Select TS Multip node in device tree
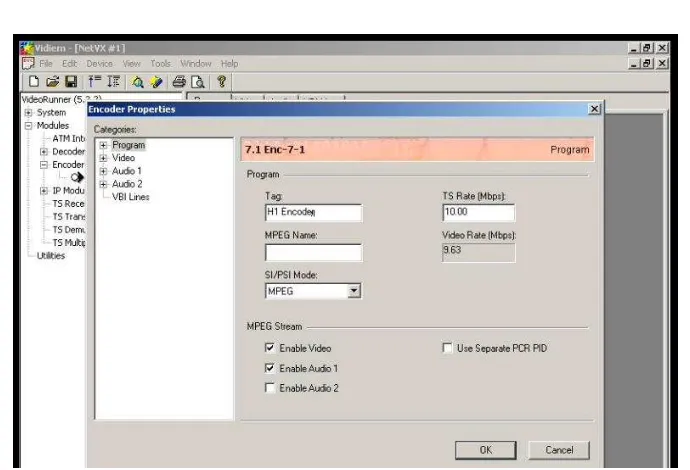690x470 pixels. (x=69, y=242)
